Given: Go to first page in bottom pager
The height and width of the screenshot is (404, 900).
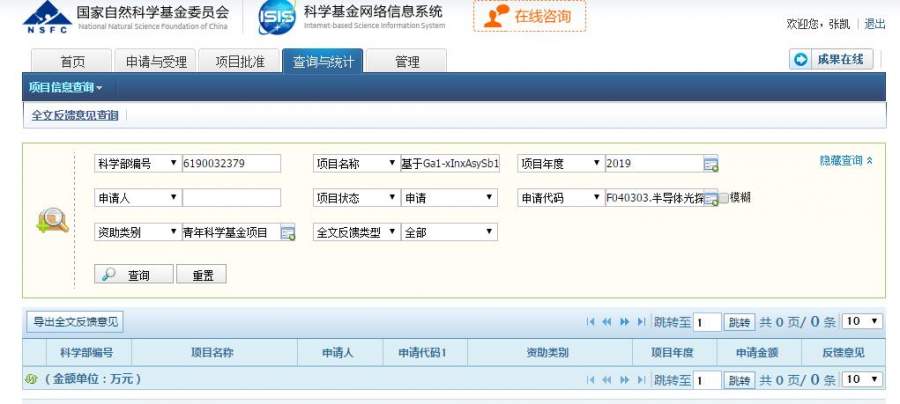Looking at the screenshot, I should 590,380.
